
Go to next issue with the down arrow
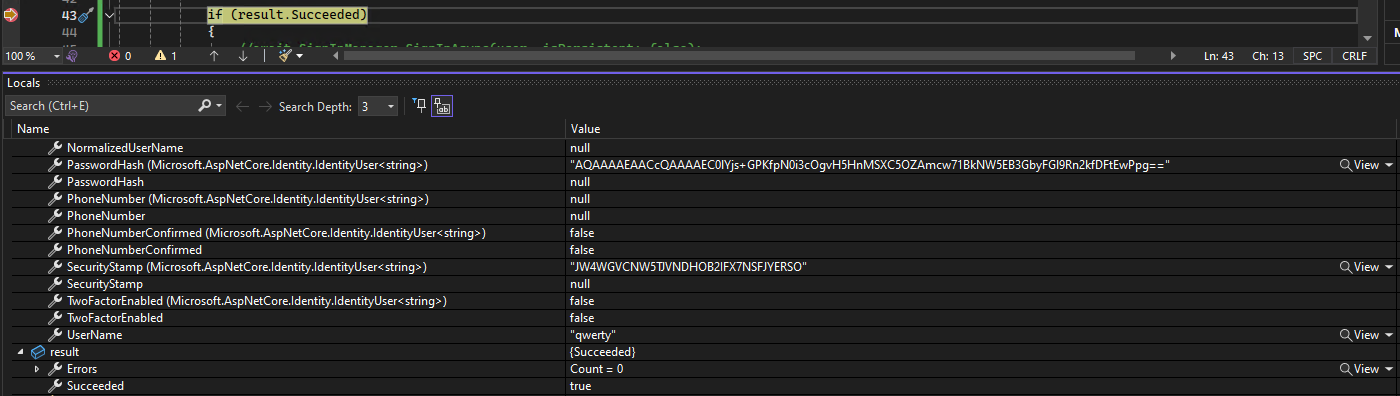[242, 56]
